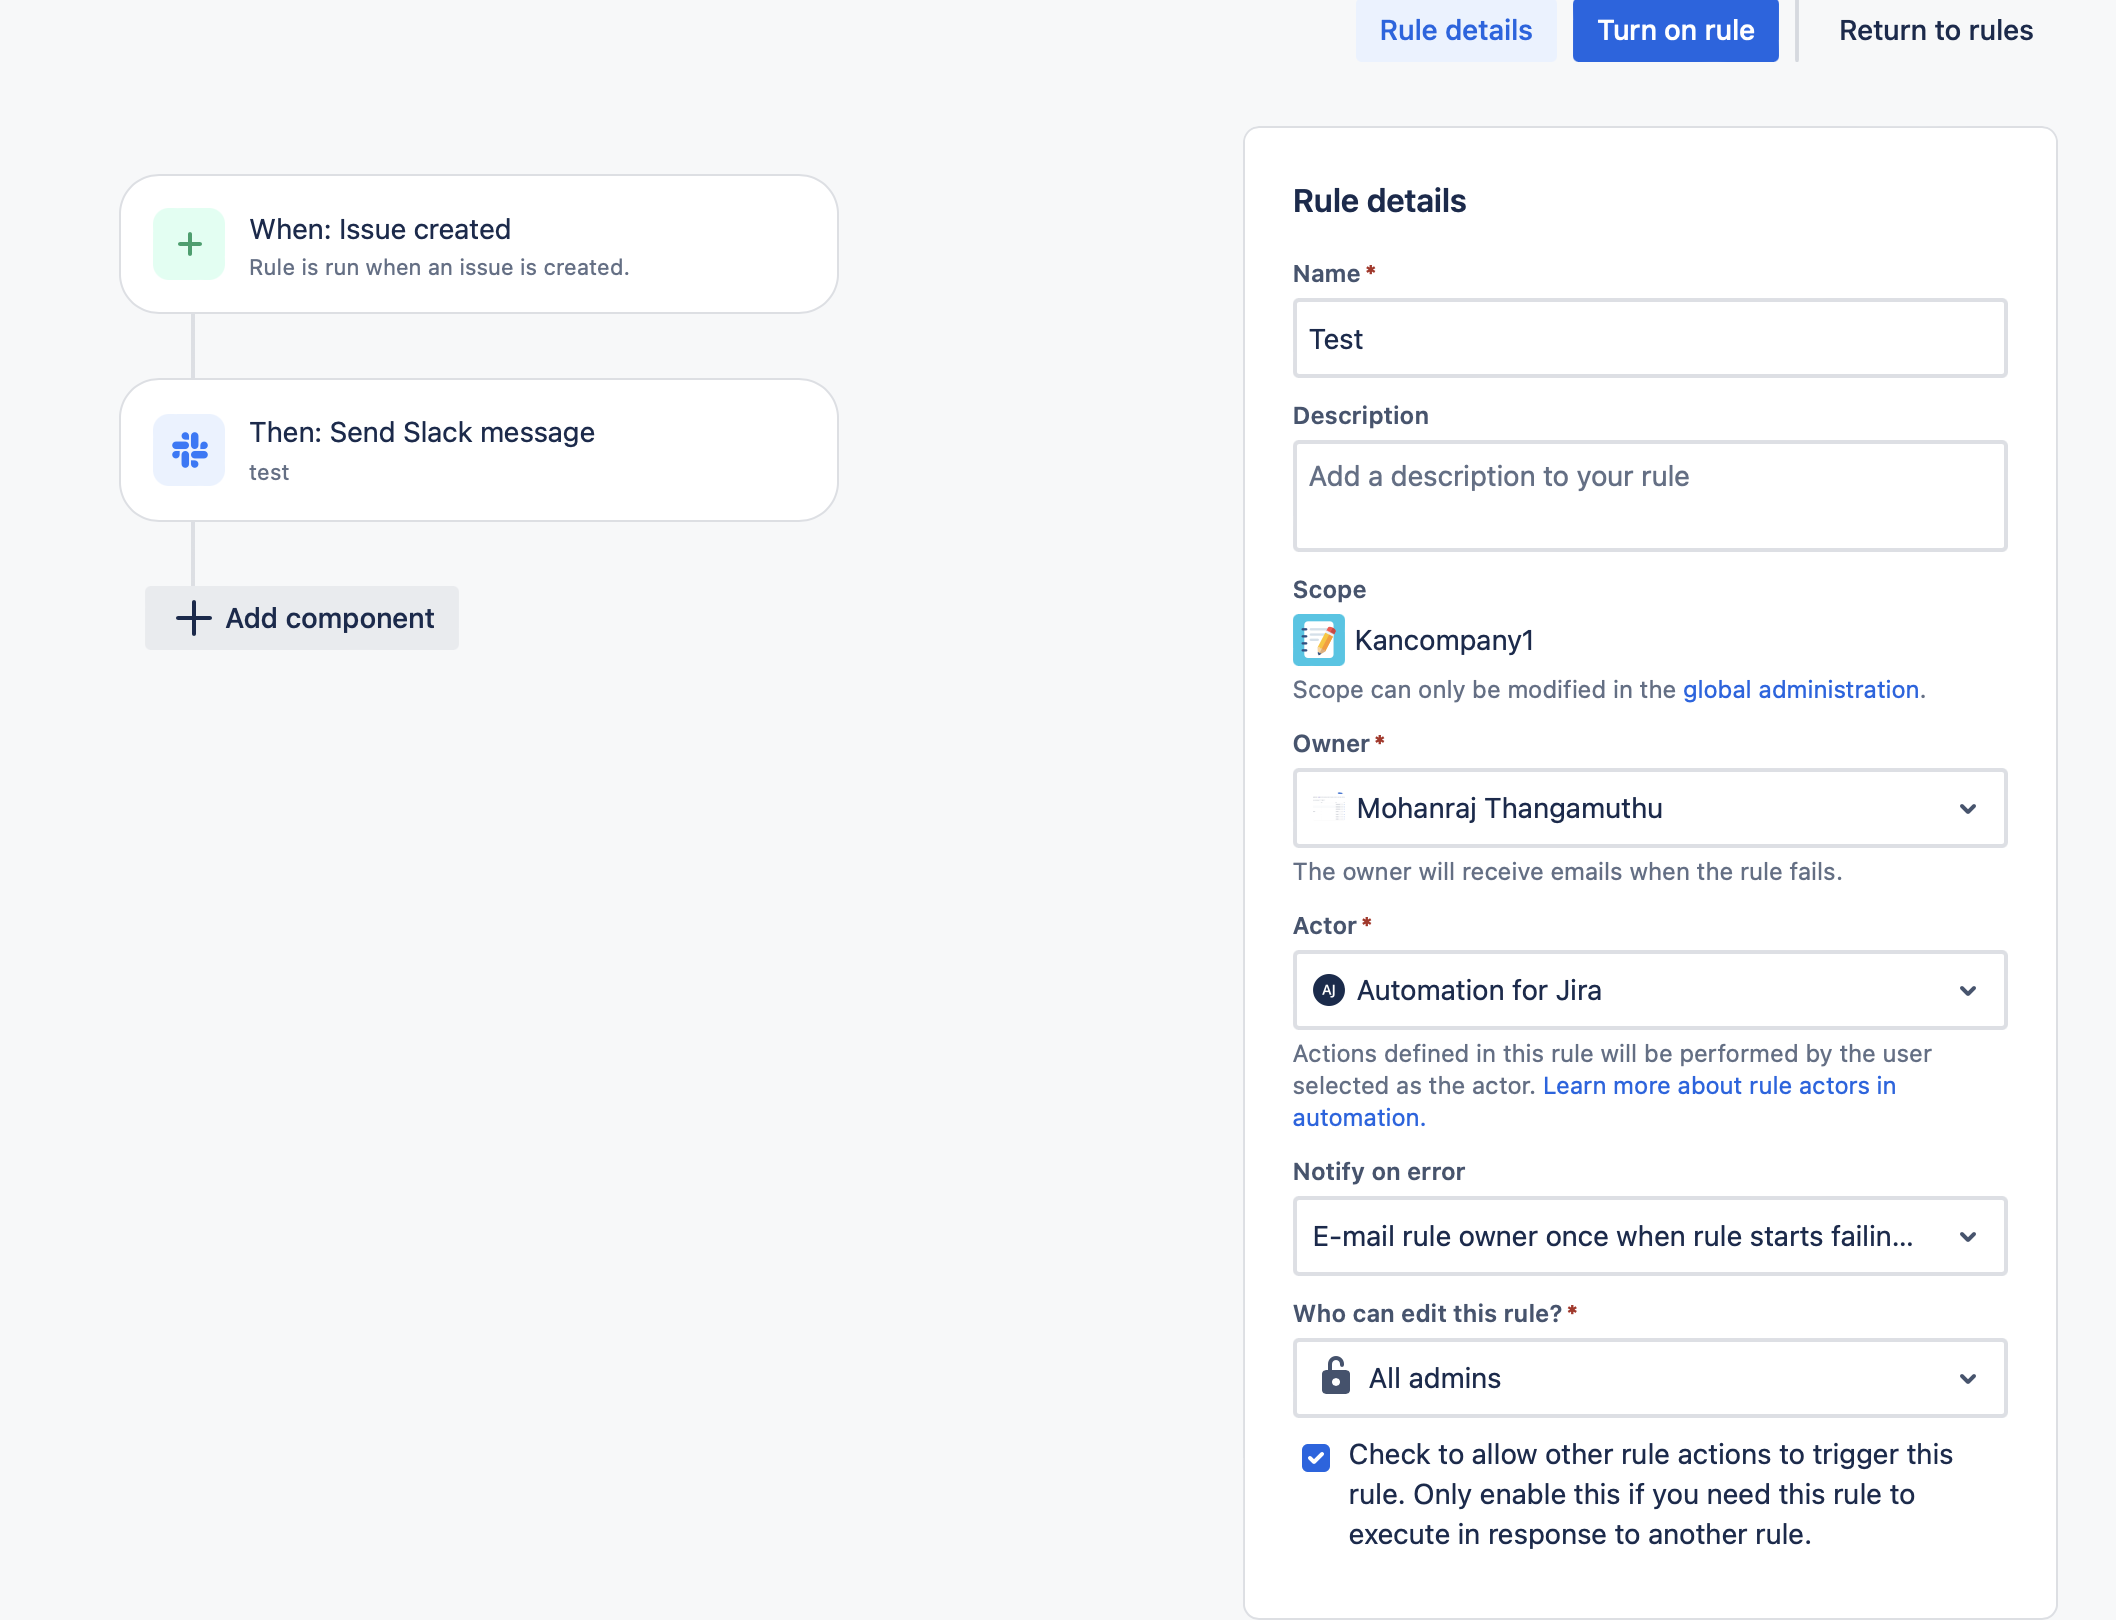Screen dimensions: 2116x1620
Task: Click into the Description text area
Action: coord(1649,496)
